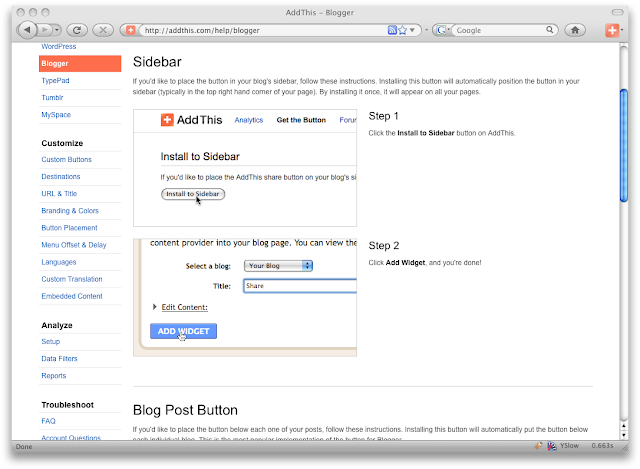
Task: Click the vertical scrollbar thumb
Action: (x=624, y=145)
